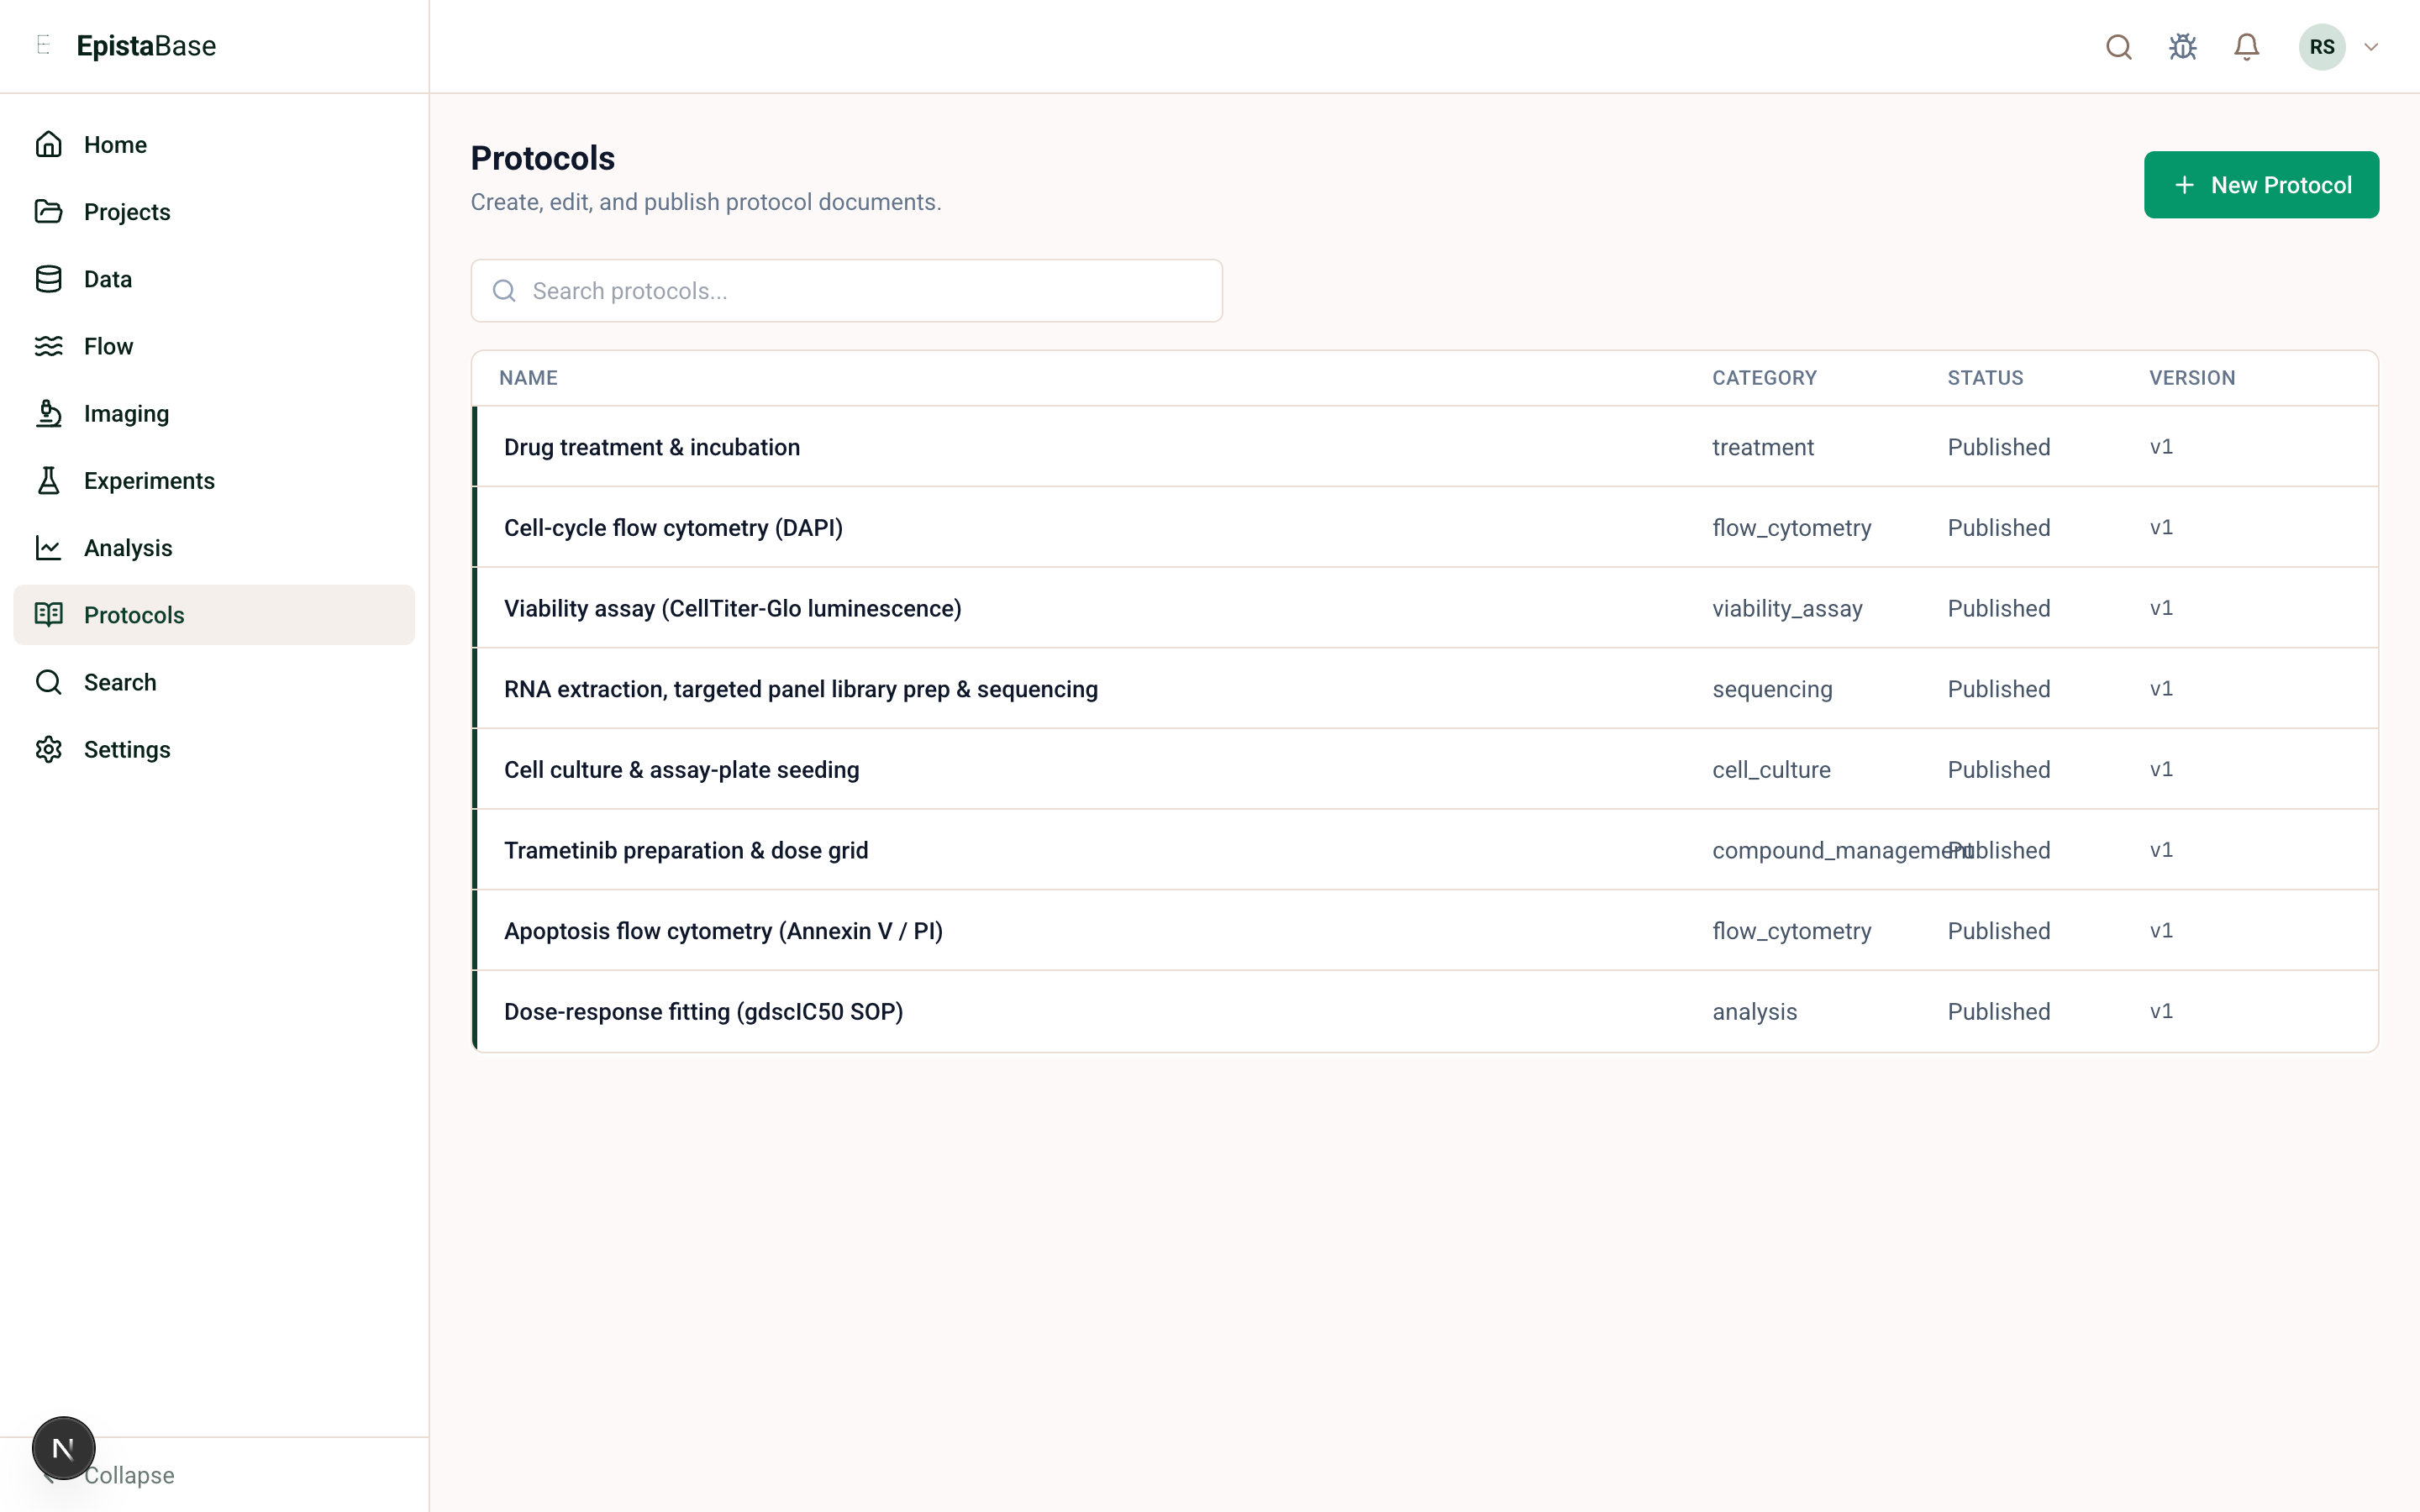
Task: Collapse the sidebar
Action: coord(129,1475)
